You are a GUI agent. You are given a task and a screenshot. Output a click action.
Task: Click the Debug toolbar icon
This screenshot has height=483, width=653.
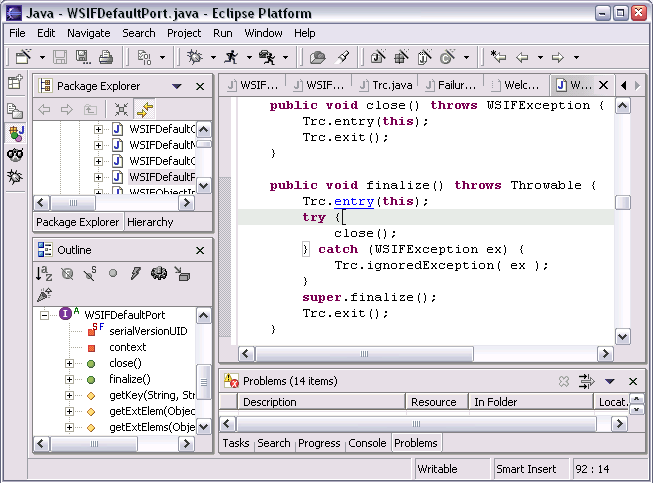[194, 57]
